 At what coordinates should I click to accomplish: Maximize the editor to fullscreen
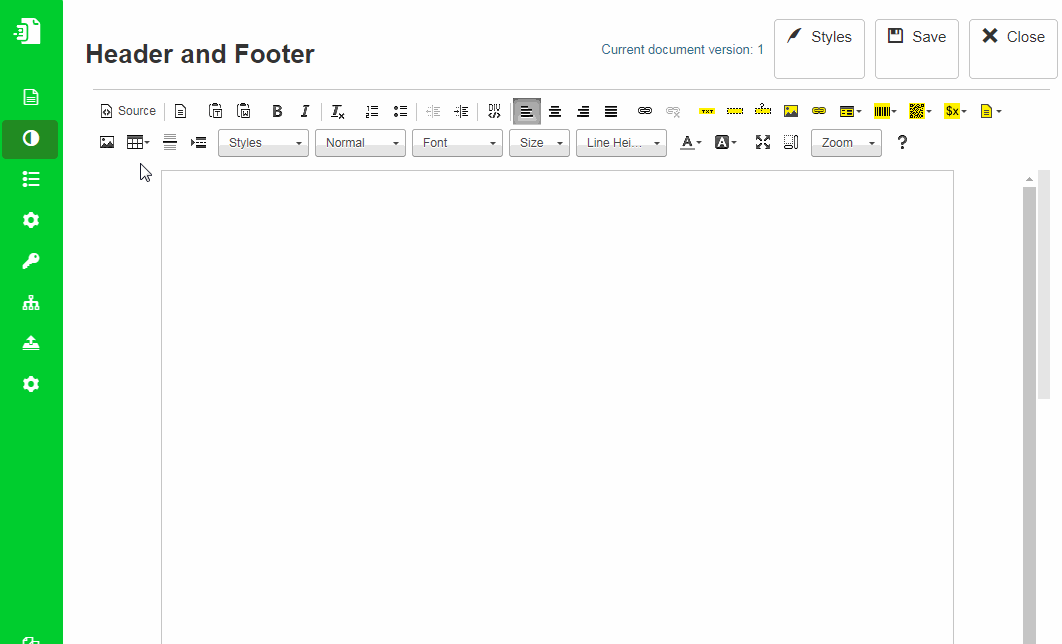pyautogui.click(x=763, y=142)
